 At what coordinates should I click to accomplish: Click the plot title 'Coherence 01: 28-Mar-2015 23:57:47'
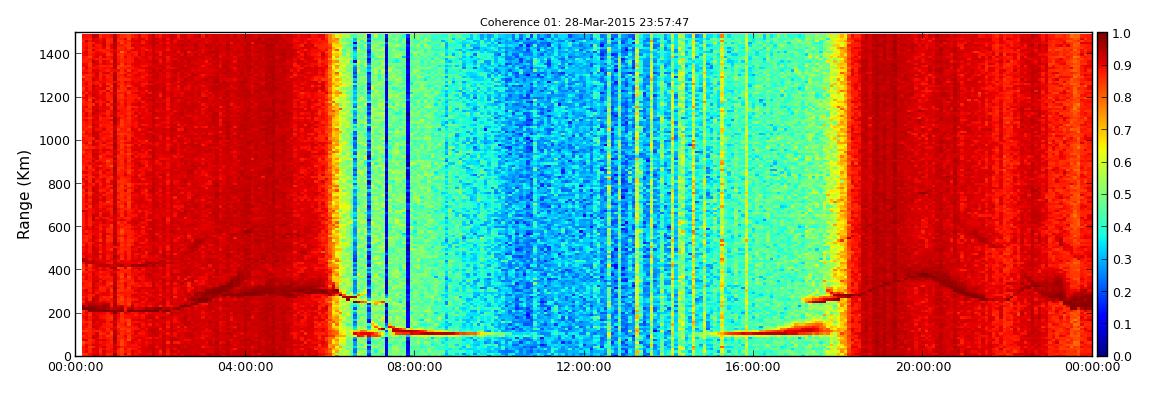[584, 23]
